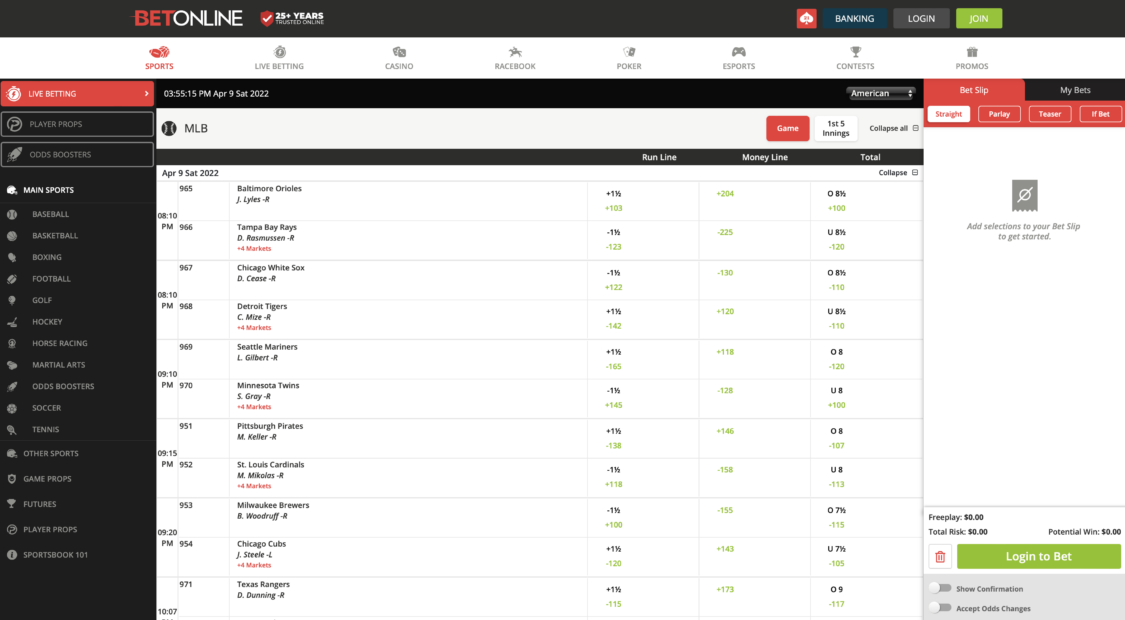The image size is (1125, 620).
Task: Open Odds Boosters button at sidebar top
Action: coord(77,154)
